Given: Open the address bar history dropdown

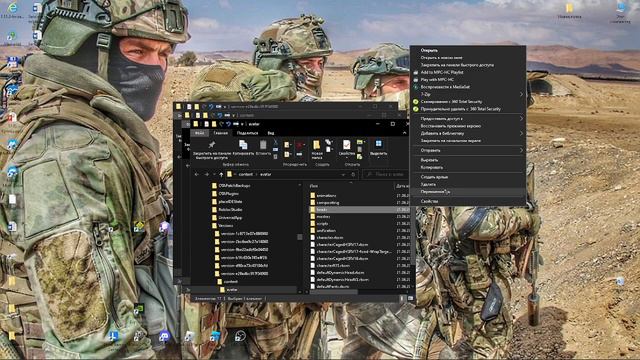Looking at the screenshot, I should pyautogui.click(x=343, y=174).
